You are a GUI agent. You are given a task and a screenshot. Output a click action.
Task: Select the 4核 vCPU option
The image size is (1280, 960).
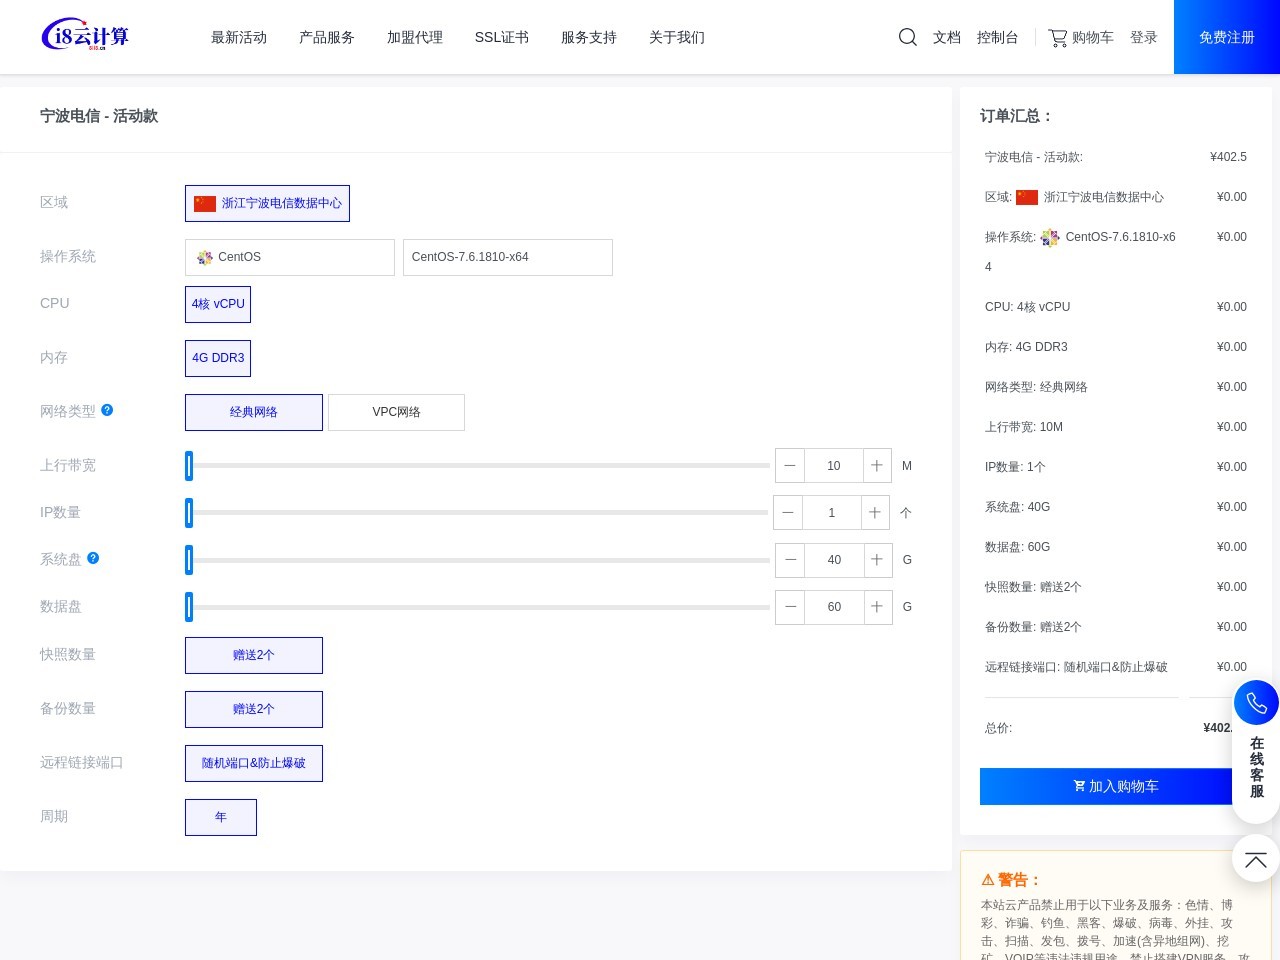(218, 304)
